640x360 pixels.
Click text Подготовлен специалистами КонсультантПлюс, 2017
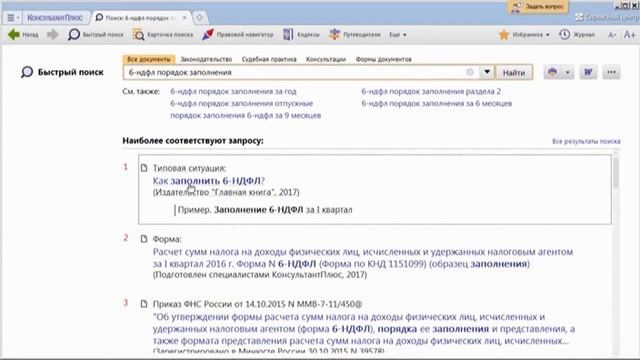point(260,275)
